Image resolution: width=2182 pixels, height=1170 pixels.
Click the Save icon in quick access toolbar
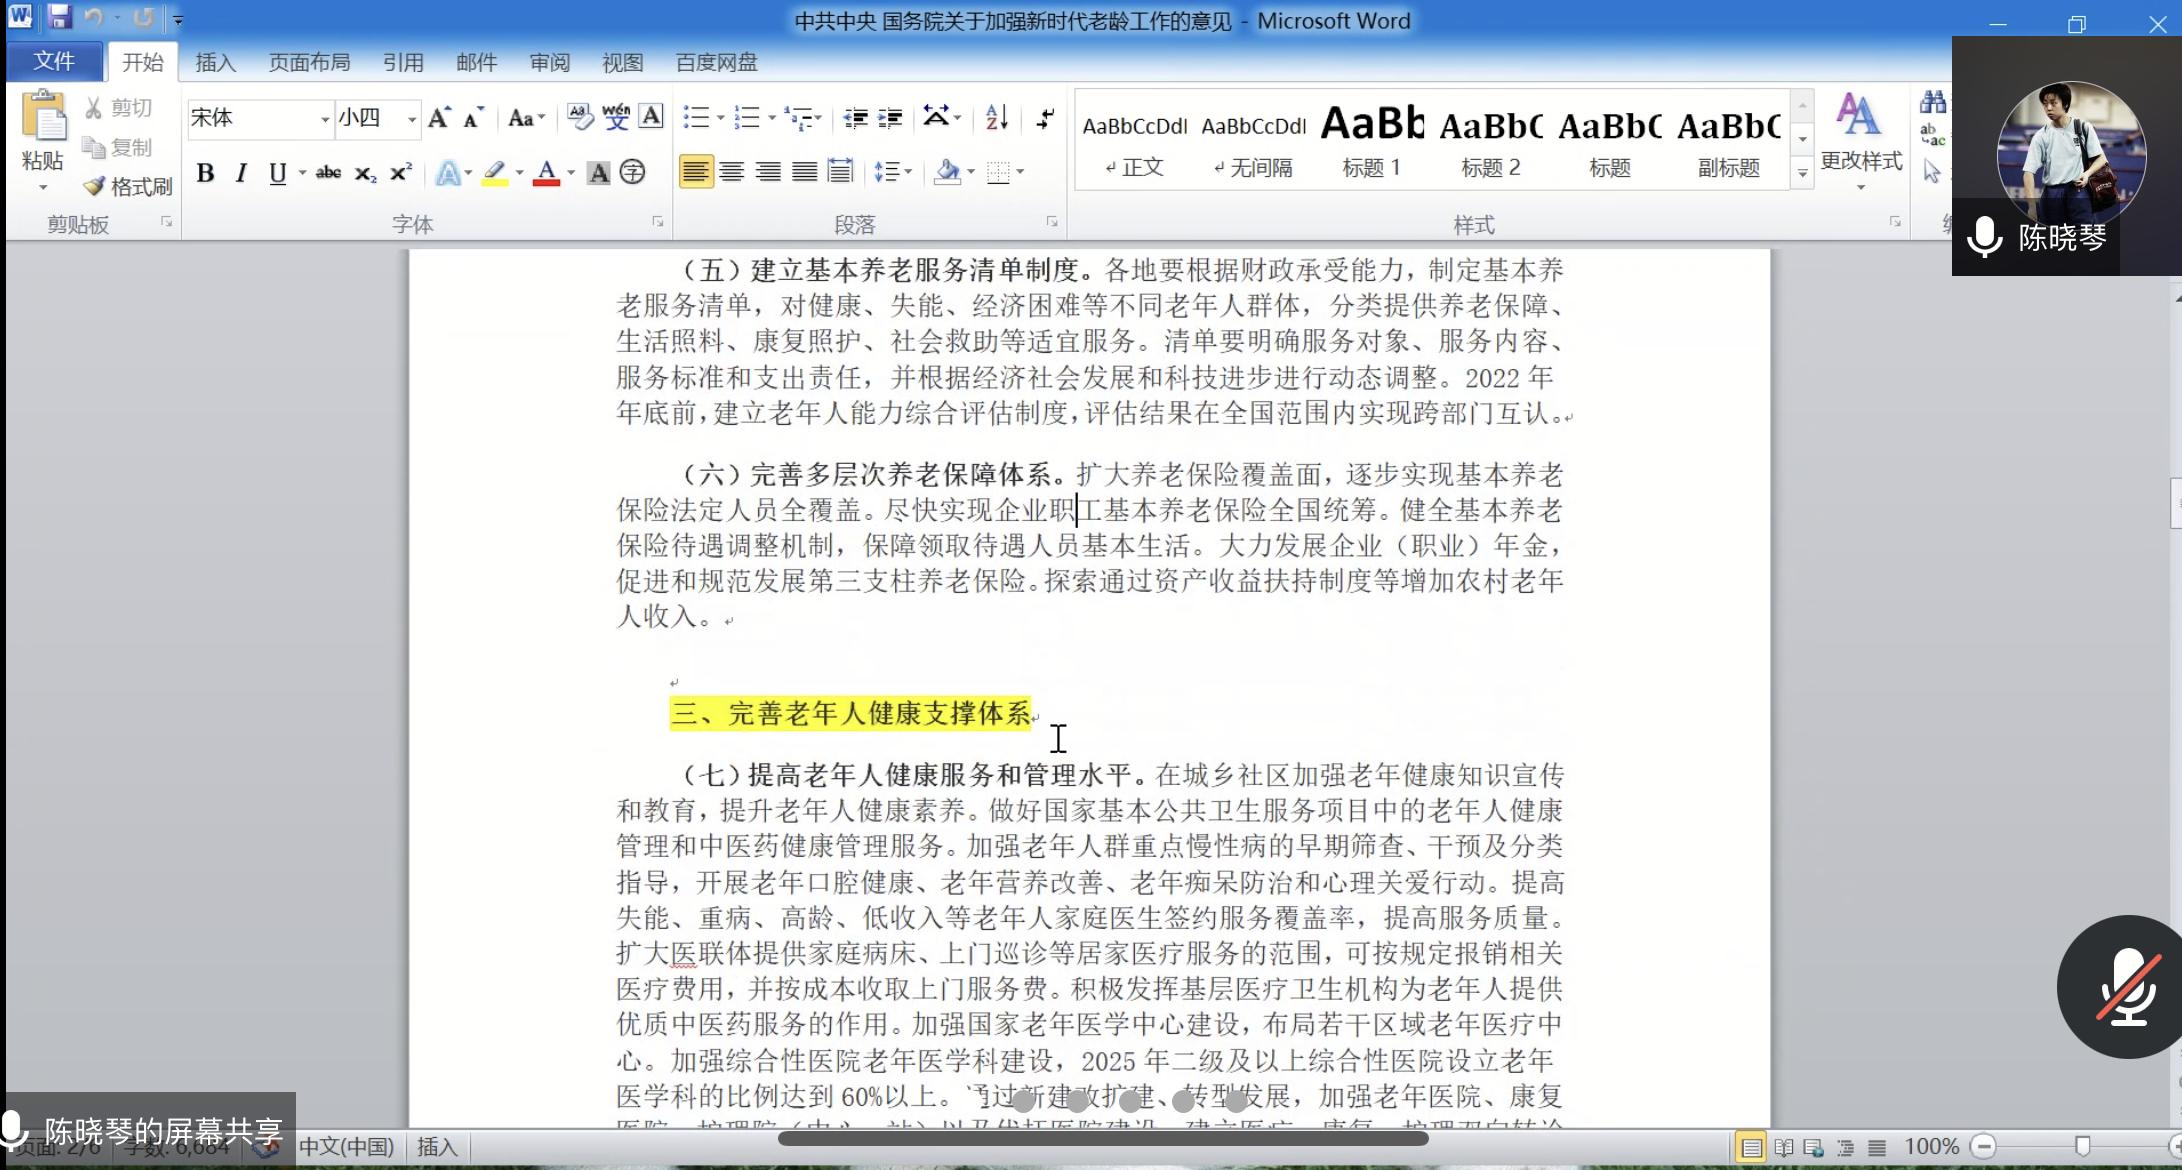click(59, 17)
